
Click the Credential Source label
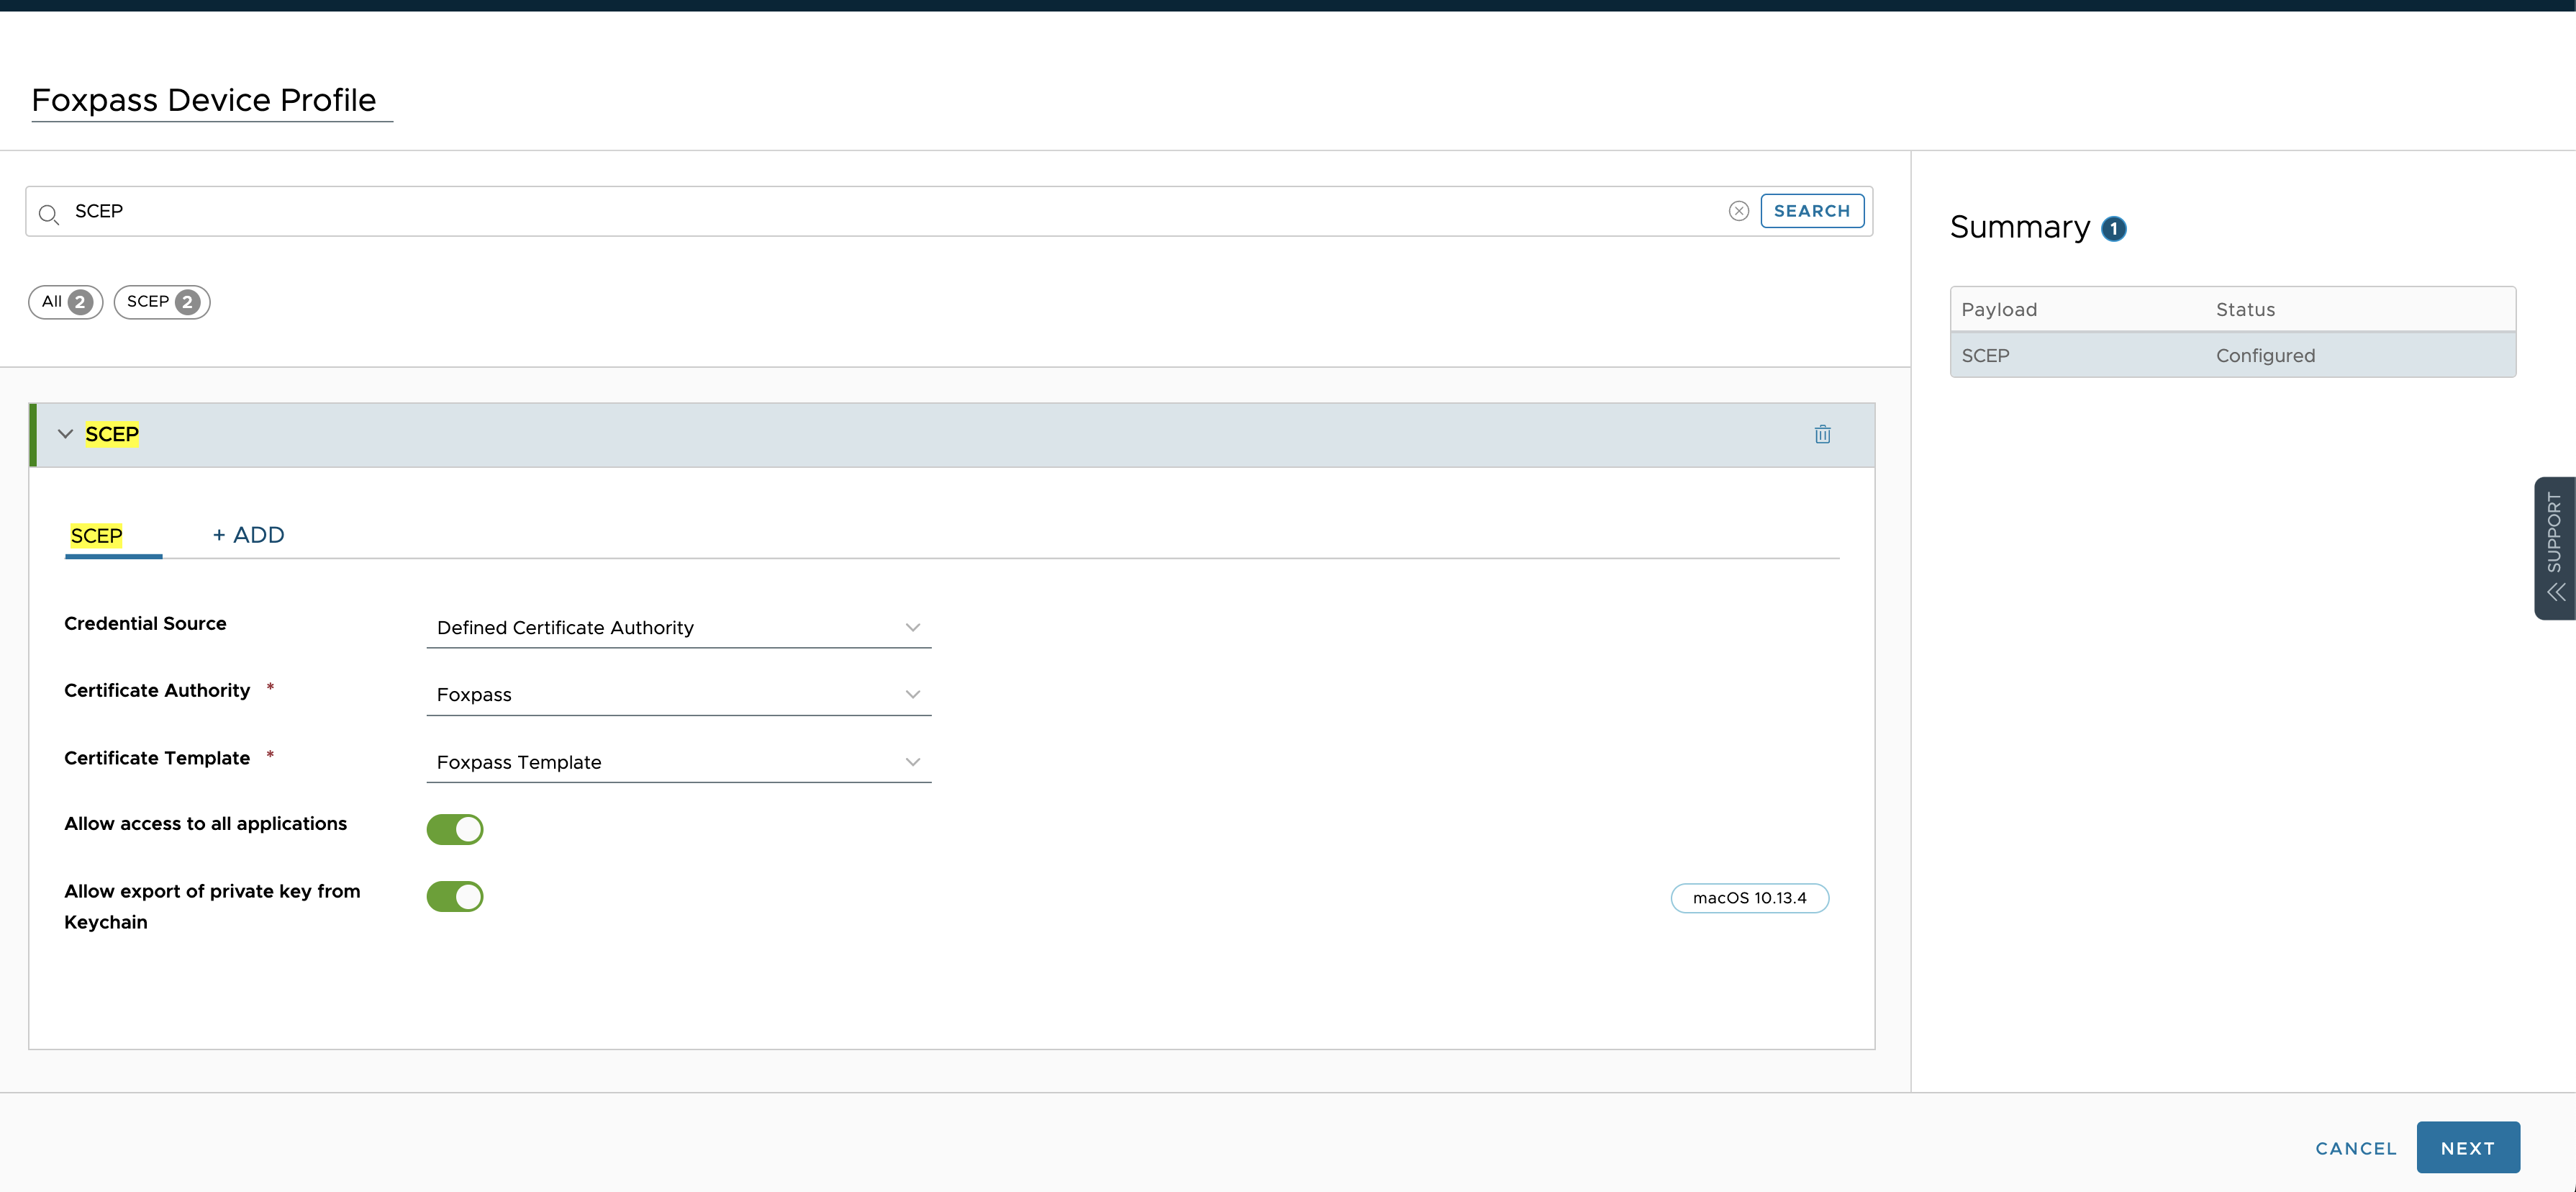(145, 624)
